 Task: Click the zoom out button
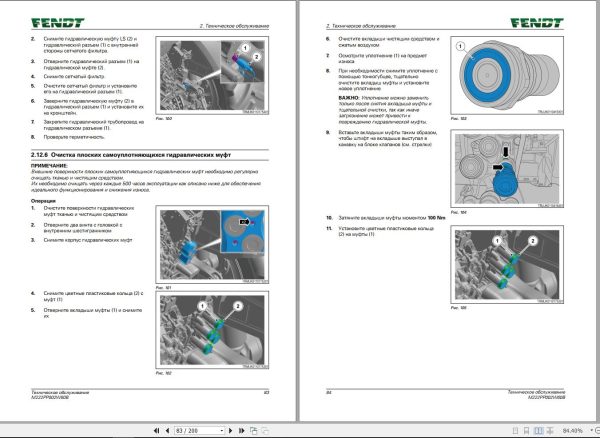[x=597, y=431]
